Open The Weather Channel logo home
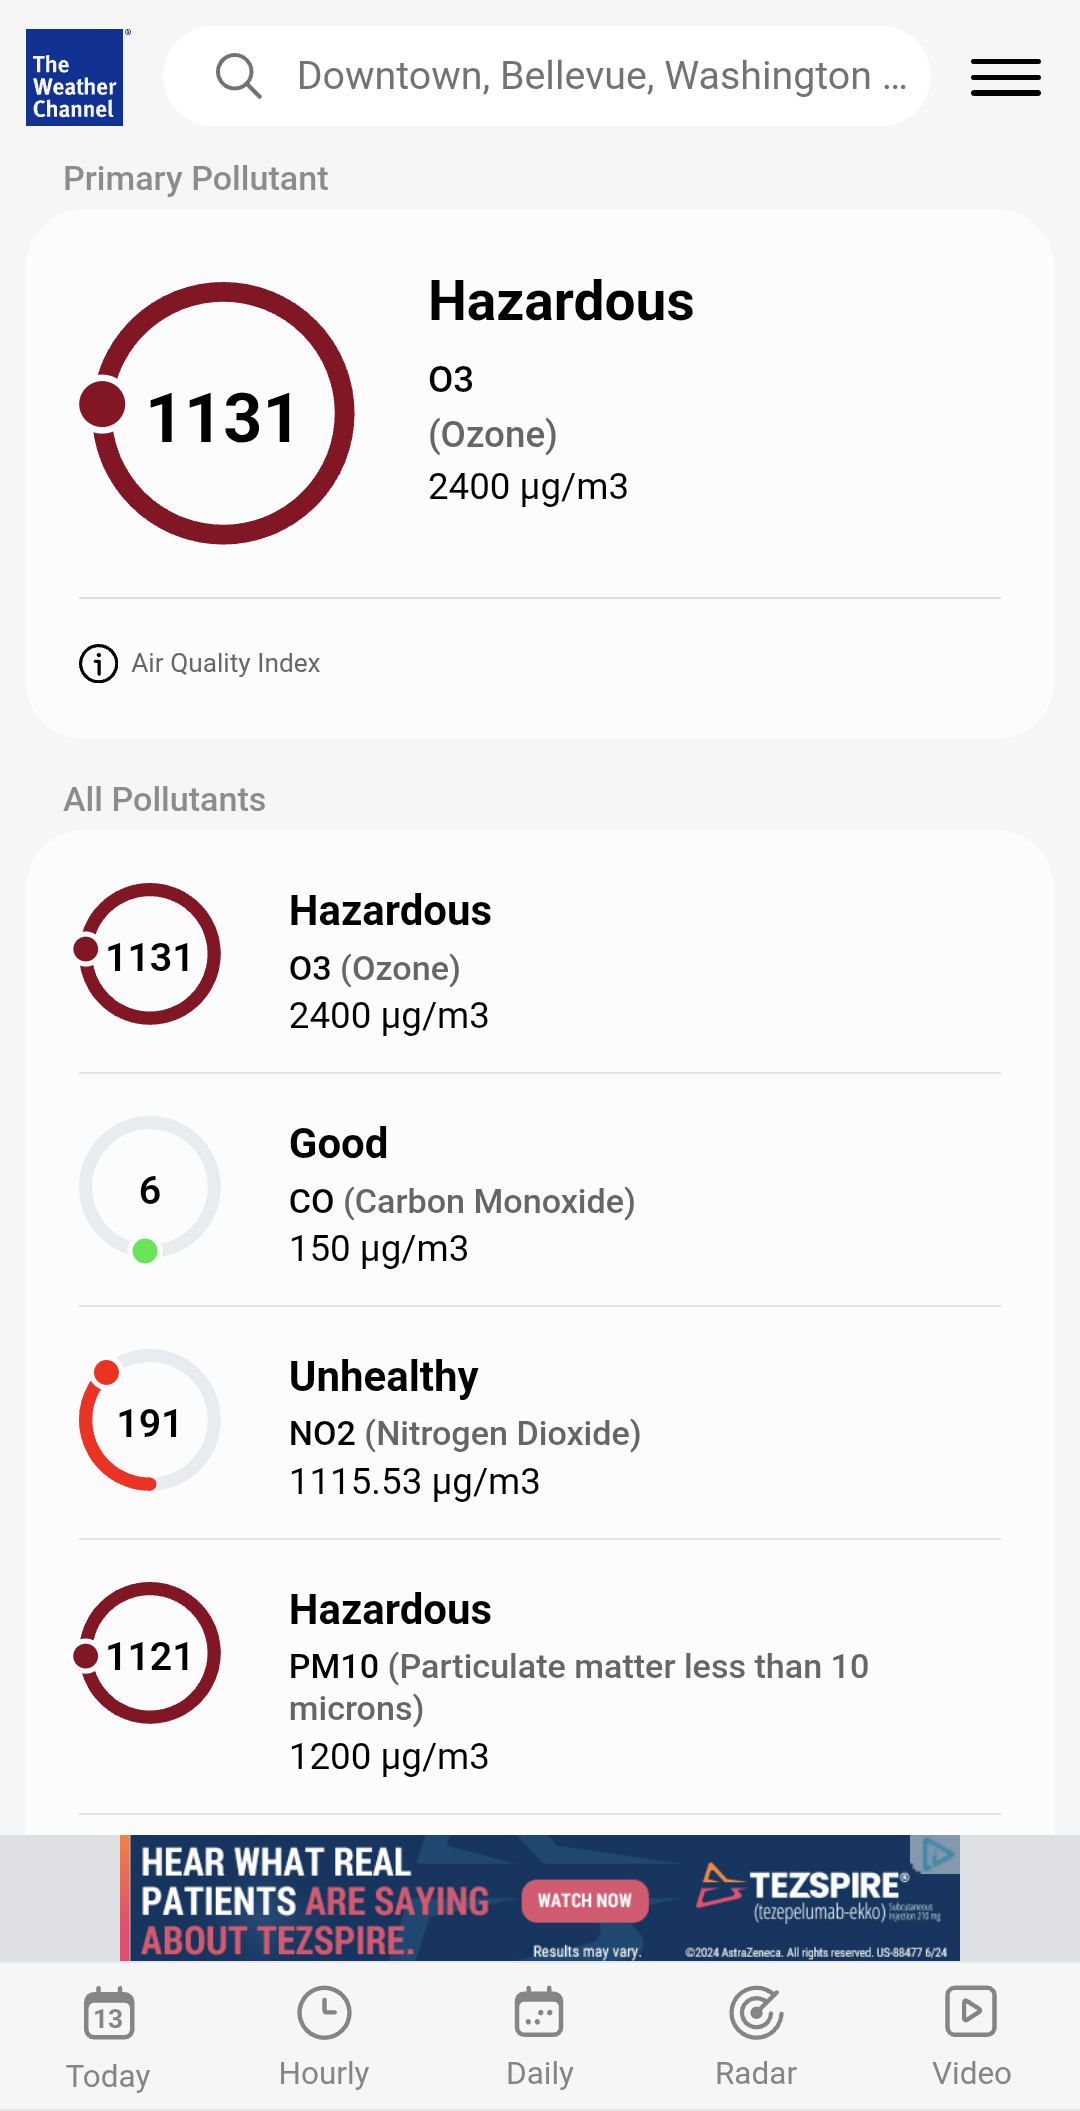This screenshot has height=2111, width=1080. [x=75, y=77]
